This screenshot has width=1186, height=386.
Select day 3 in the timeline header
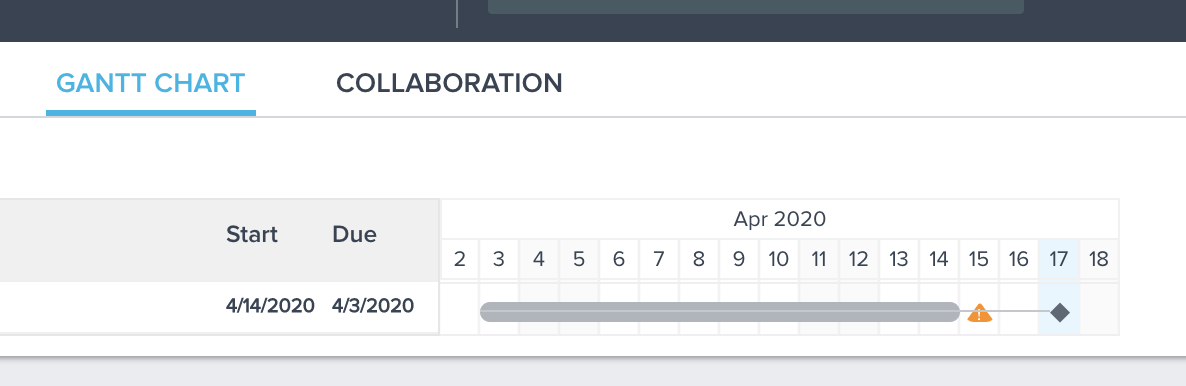[x=498, y=260]
